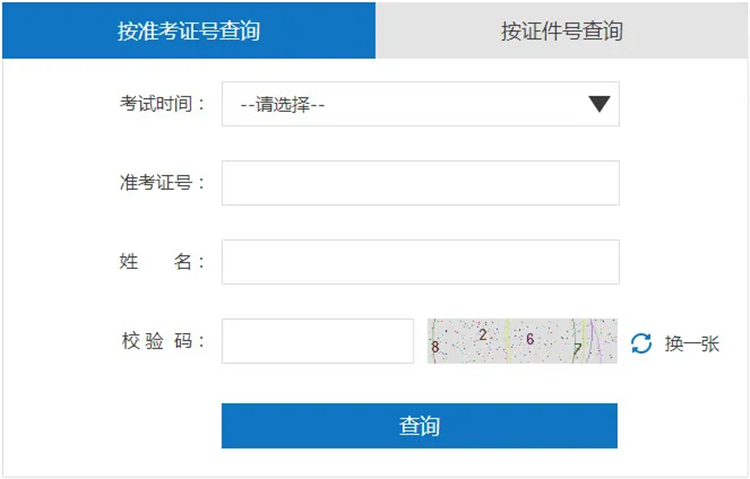Click the black dropdown triangle for exam time
The width and height of the screenshot is (750, 479).
coord(599,104)
